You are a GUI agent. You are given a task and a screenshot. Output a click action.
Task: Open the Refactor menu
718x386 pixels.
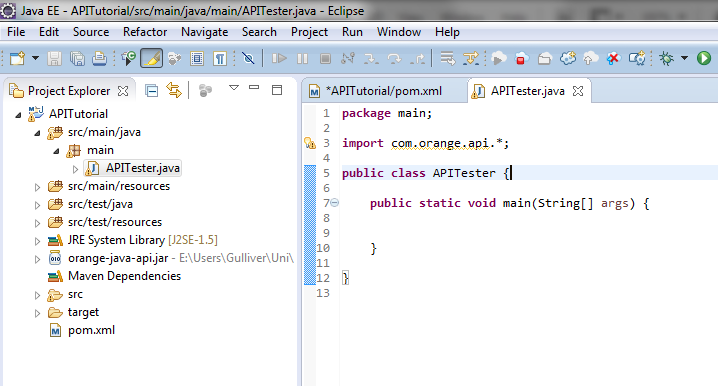pyautogui.click(x=145, y=32)
